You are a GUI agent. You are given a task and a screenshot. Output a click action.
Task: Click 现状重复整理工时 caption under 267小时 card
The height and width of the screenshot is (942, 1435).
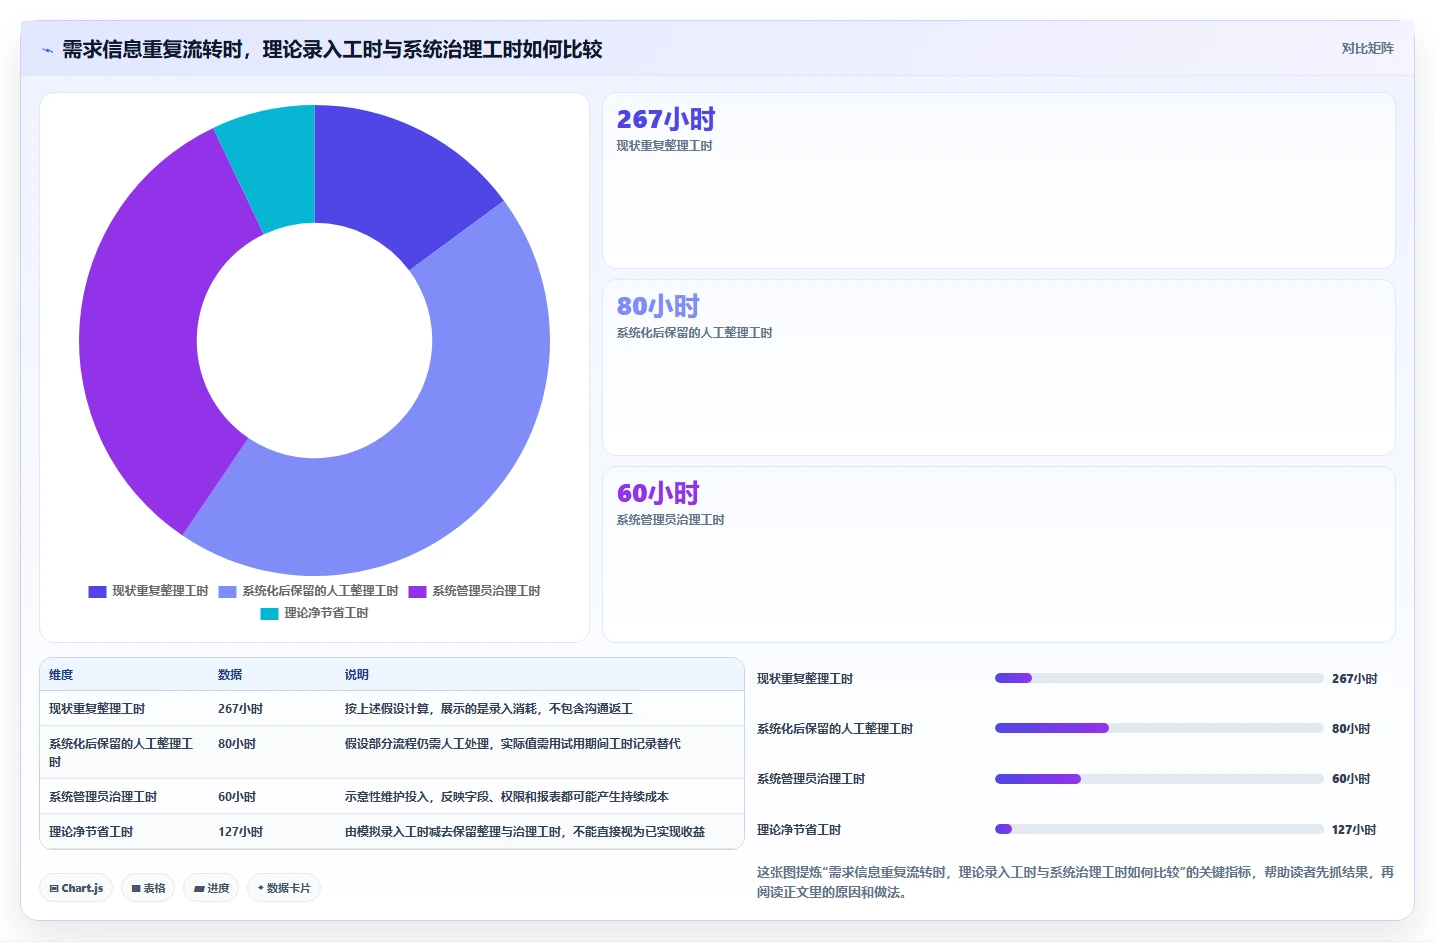click(664, 146)
